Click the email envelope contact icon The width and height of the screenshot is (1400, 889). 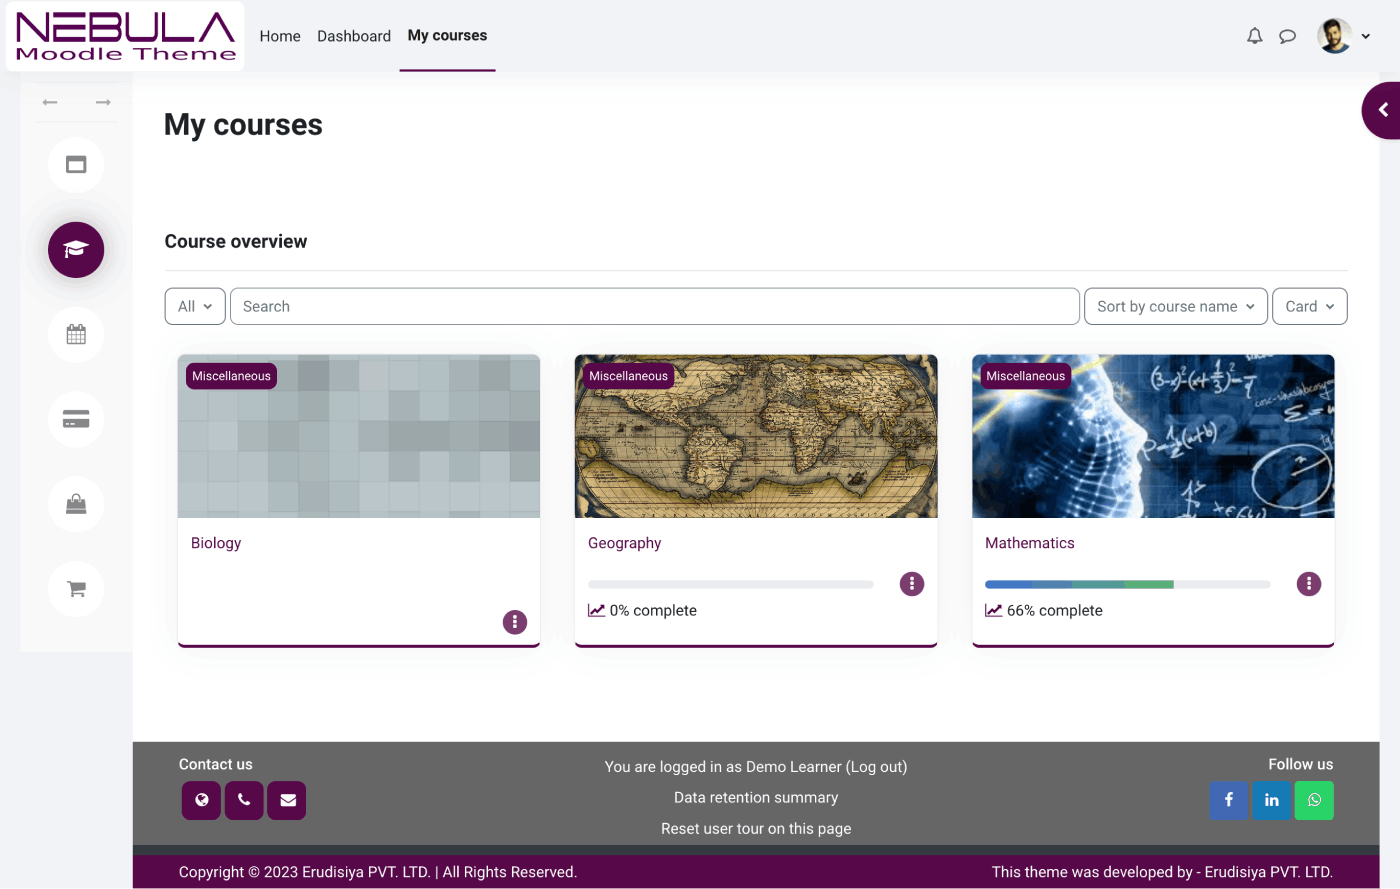[287, 800]
